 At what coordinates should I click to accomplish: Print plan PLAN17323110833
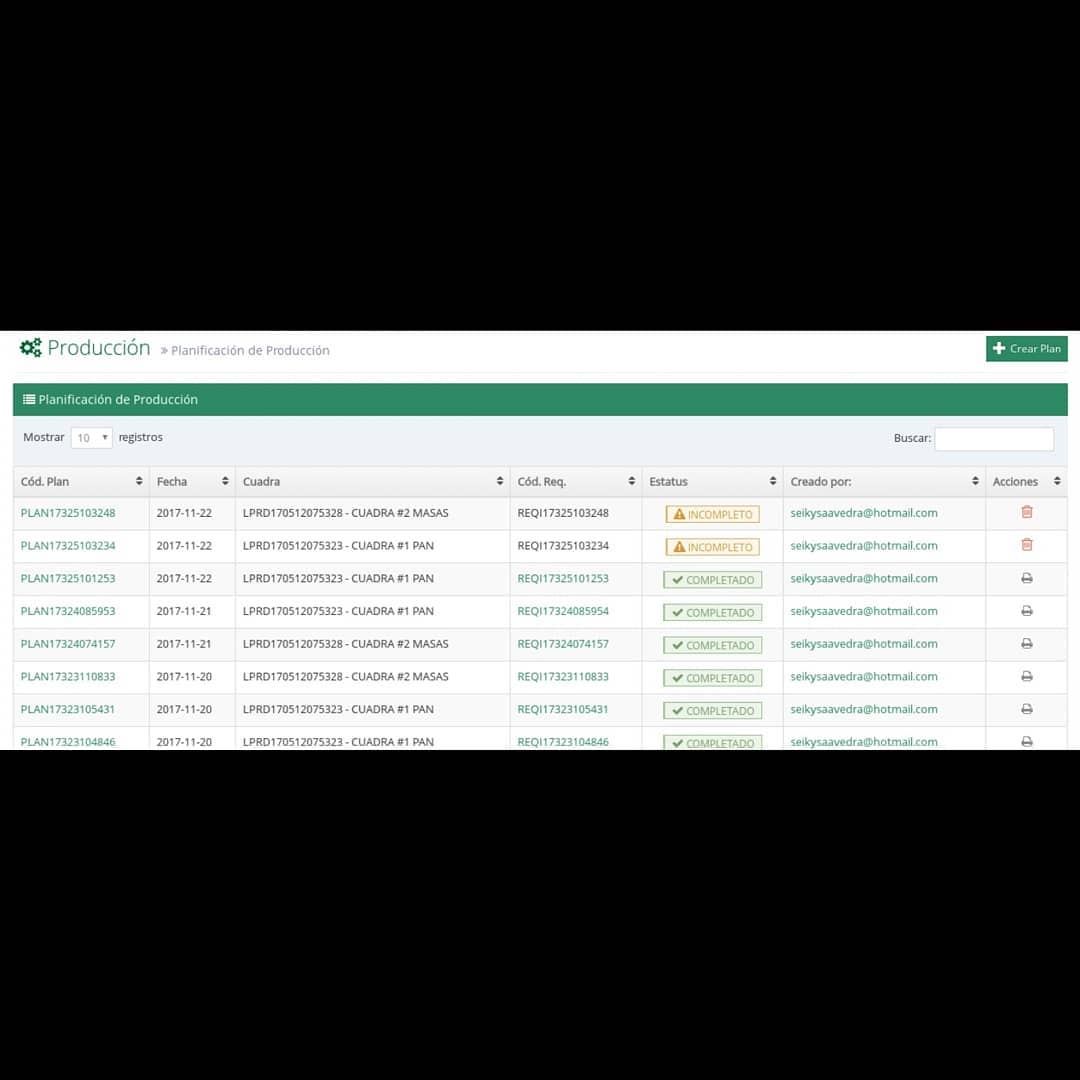coord(1027,676)
